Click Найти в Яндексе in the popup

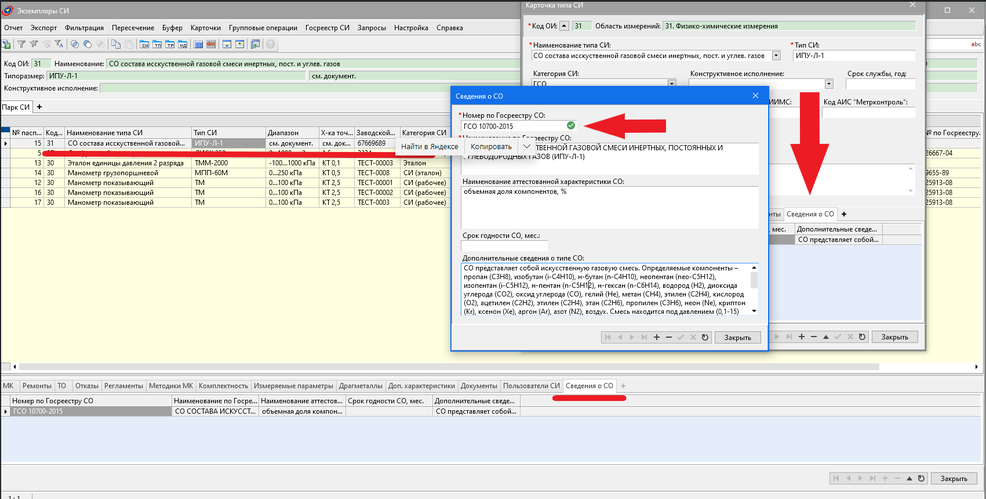point(429,146)
